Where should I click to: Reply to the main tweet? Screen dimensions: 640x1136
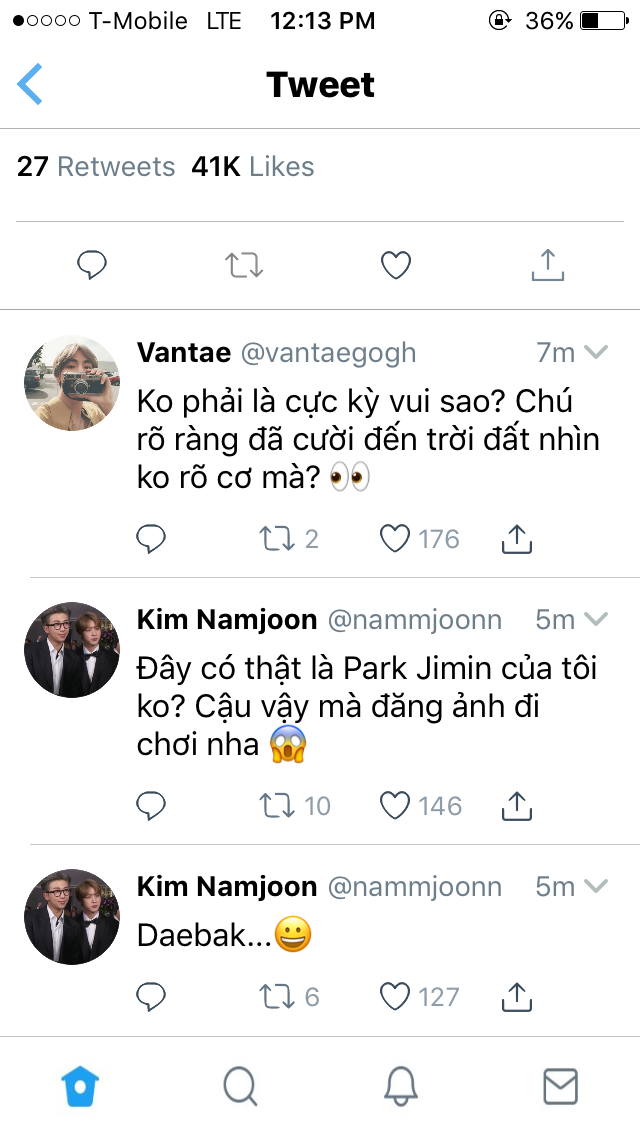click(92, 265)
